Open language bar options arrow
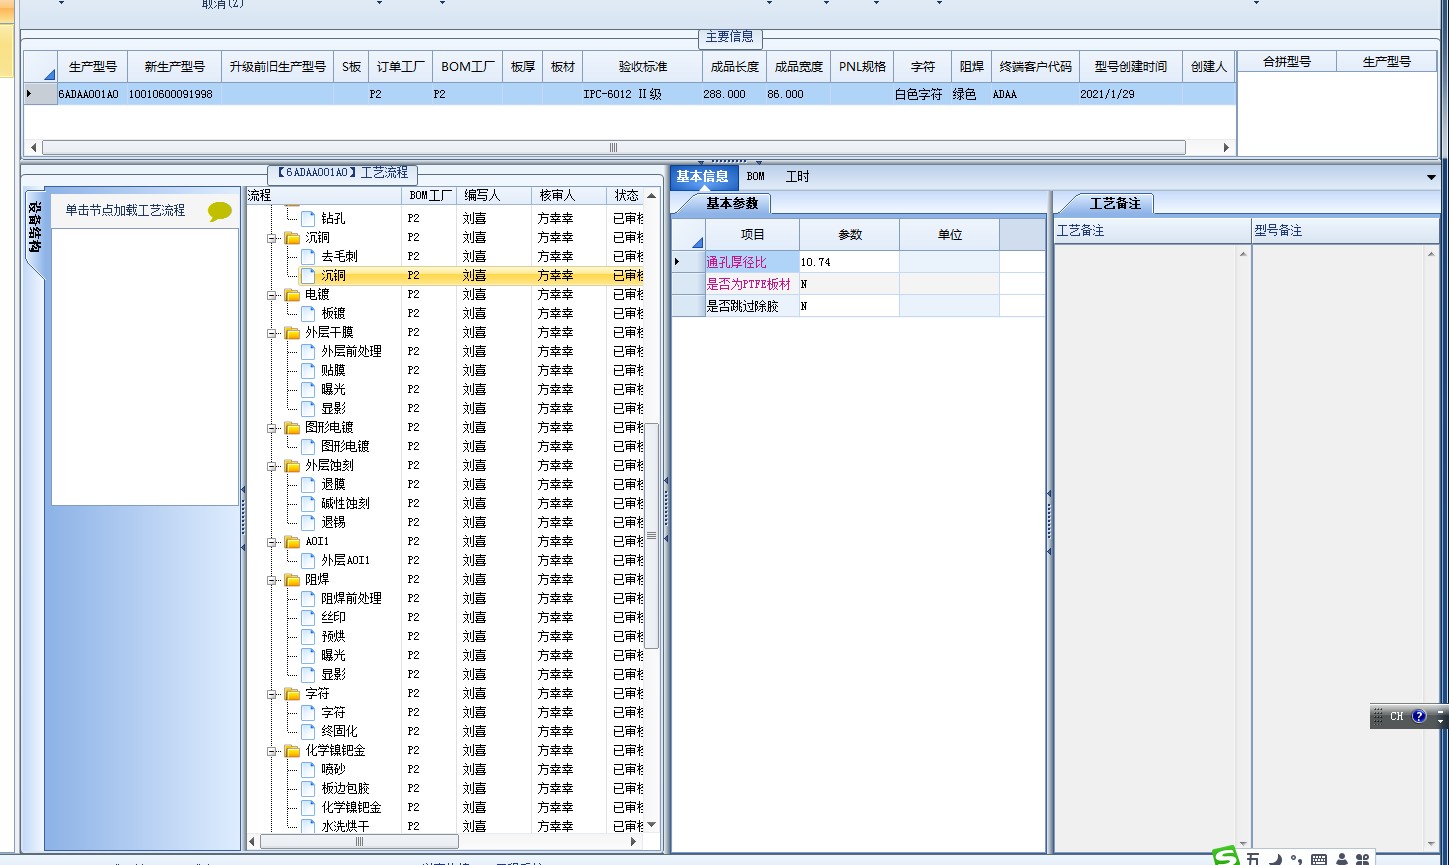The width and height of the screenshot is (1449, 865). coord(1440,720)
